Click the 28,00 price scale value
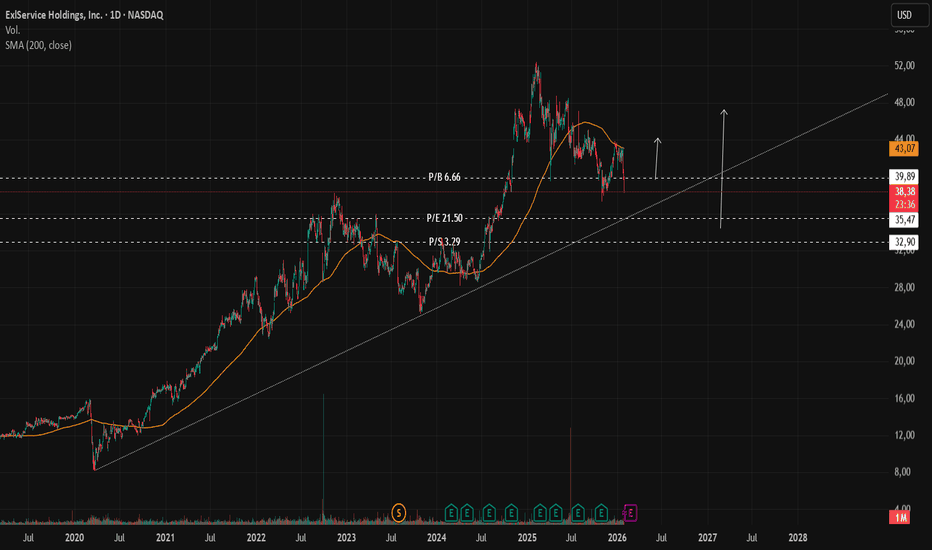This screenshot has height=550, width=932. pyautogui.click(x=904, y=287)
